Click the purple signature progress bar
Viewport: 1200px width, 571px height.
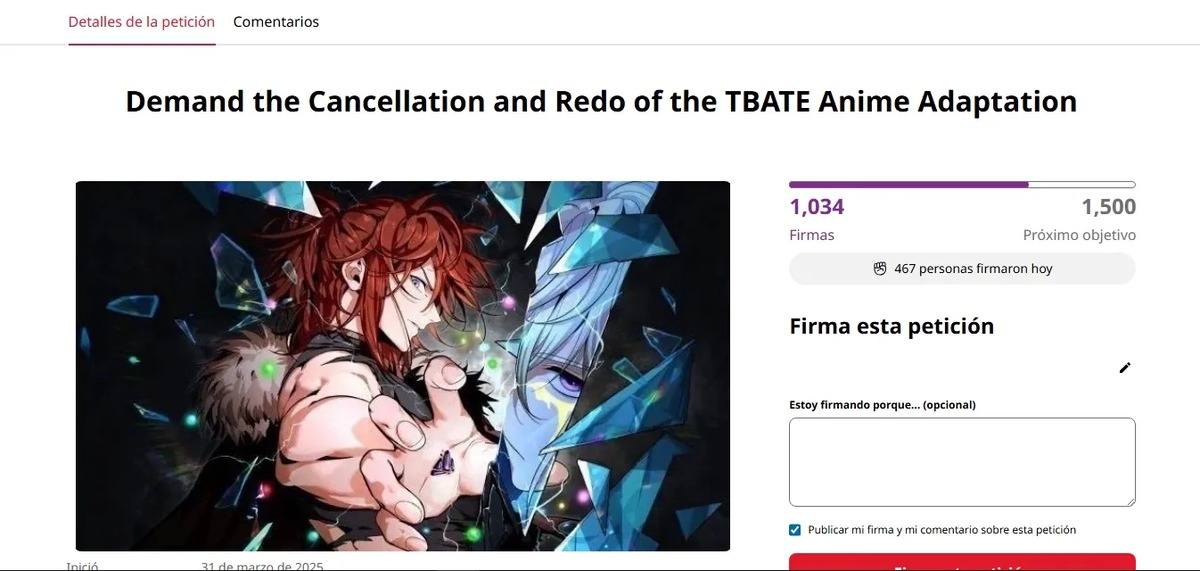908,185
